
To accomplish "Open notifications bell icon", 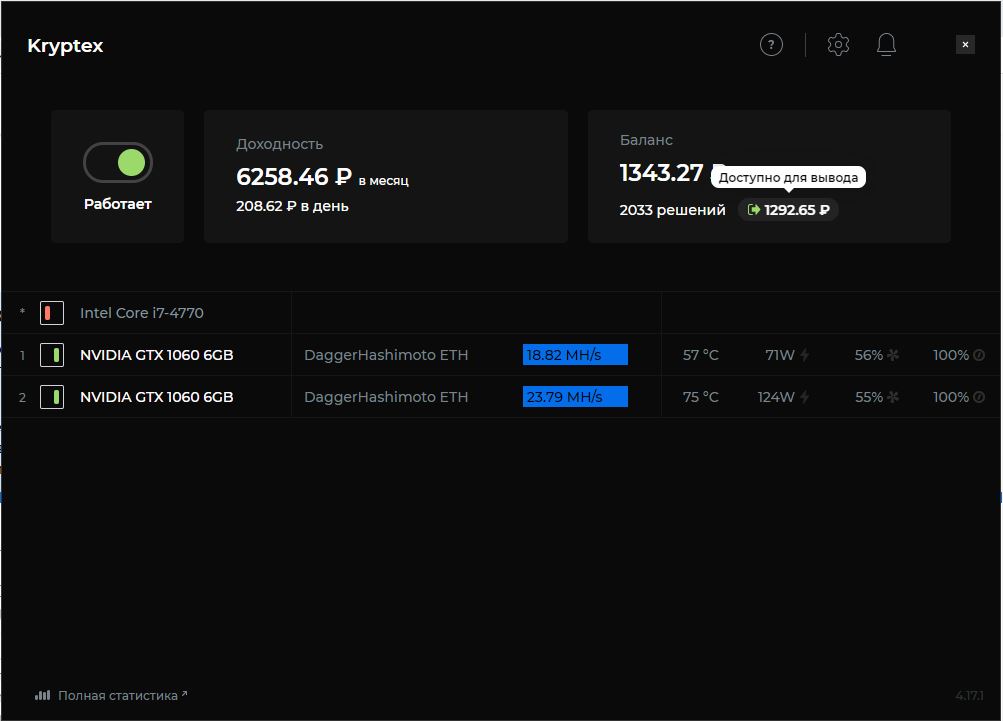I will [886, 45].
